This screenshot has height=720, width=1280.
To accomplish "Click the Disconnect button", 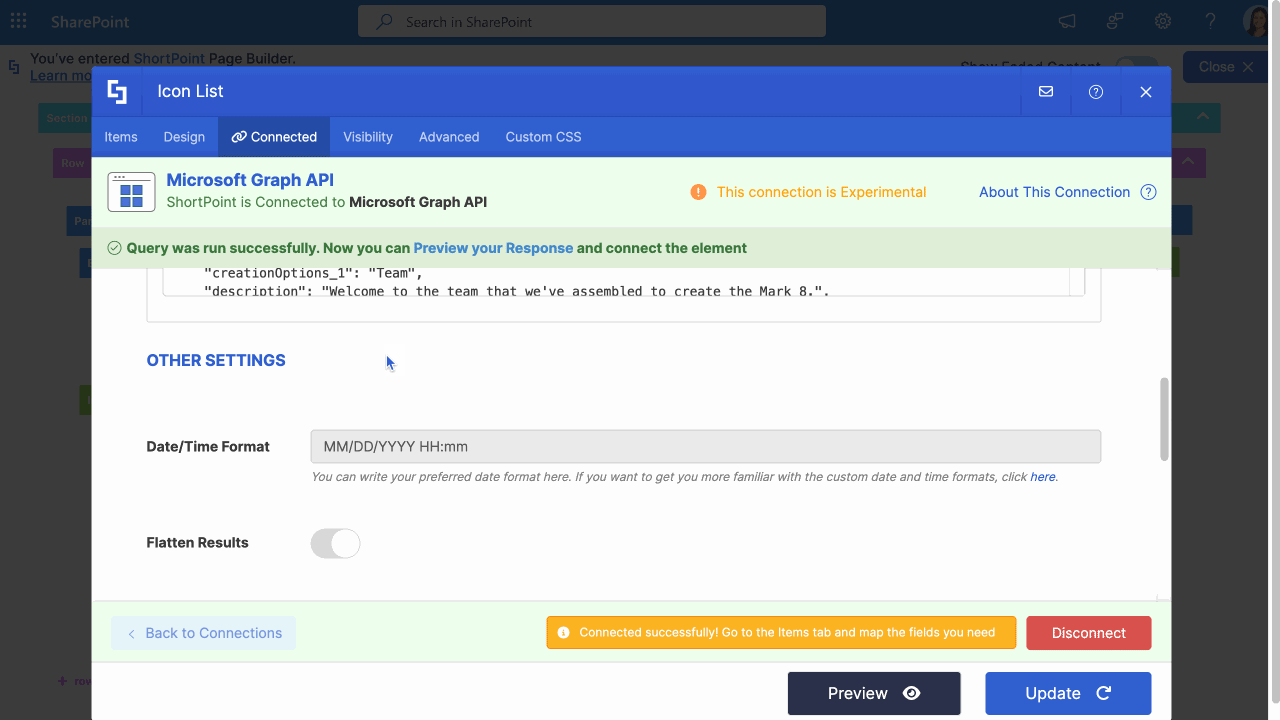I will (1089, 633).
